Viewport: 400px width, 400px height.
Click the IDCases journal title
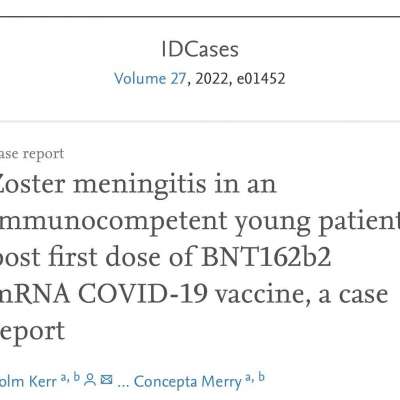[200, 49]
